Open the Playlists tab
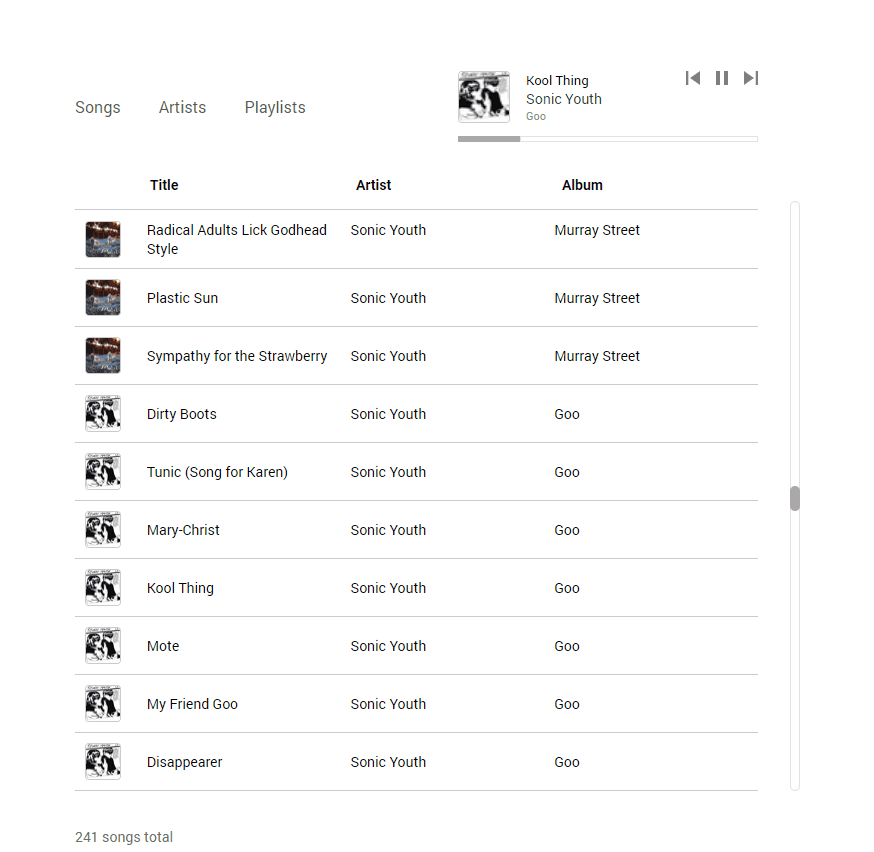Image resolution: width=874 pixels, height=852 pixels. (x=275, y=107)
